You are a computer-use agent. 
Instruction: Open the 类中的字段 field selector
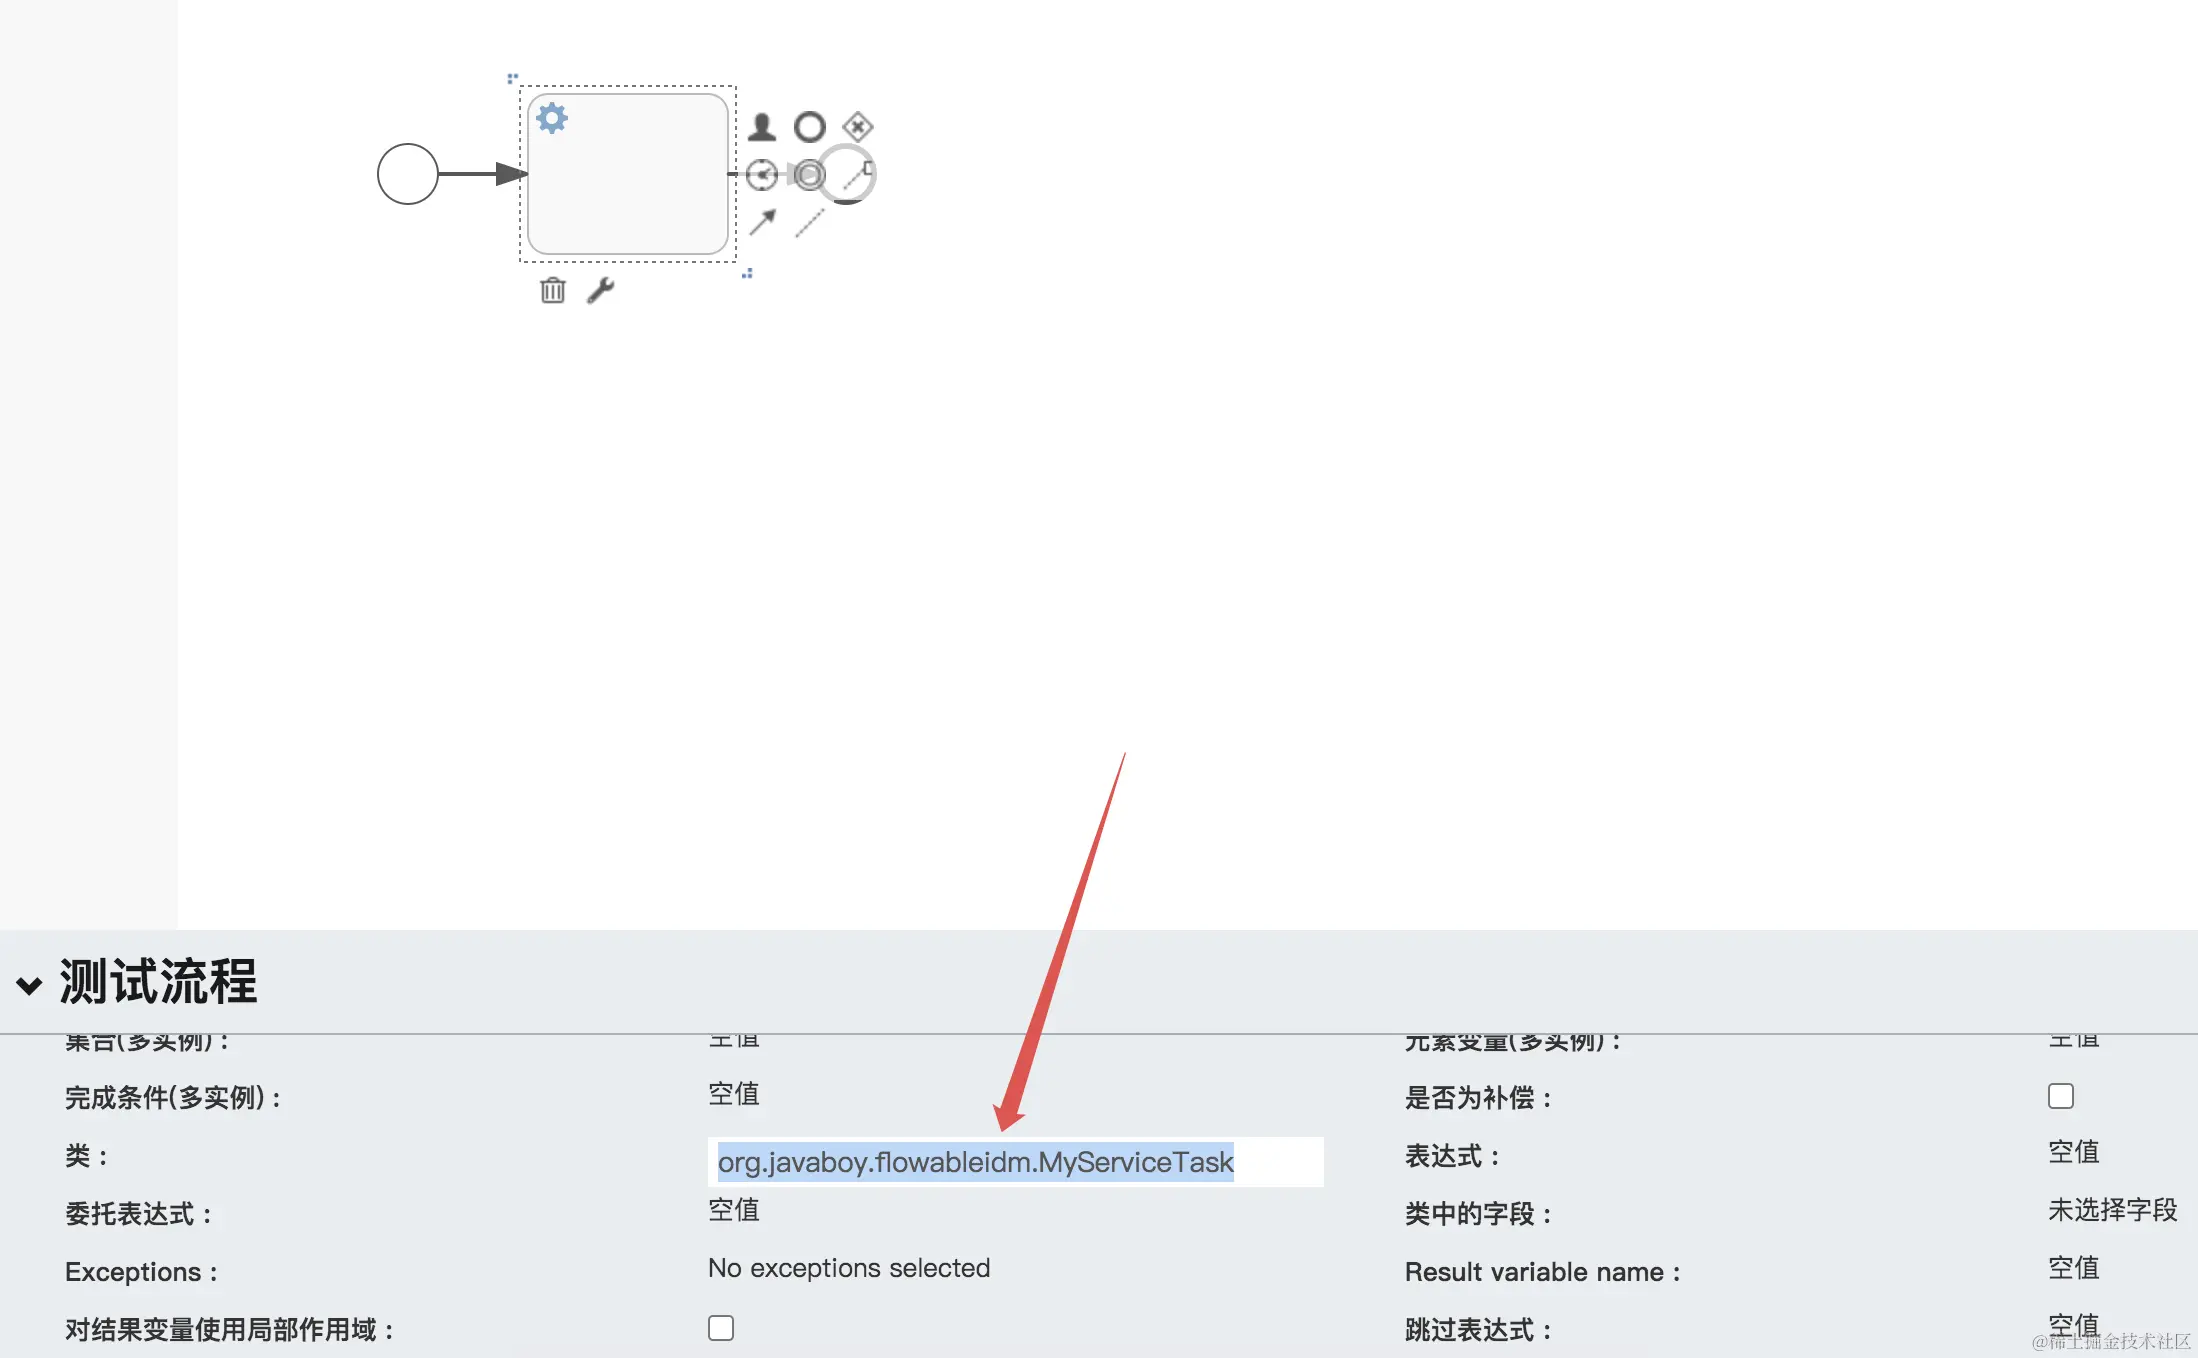click(2112, 1210)
